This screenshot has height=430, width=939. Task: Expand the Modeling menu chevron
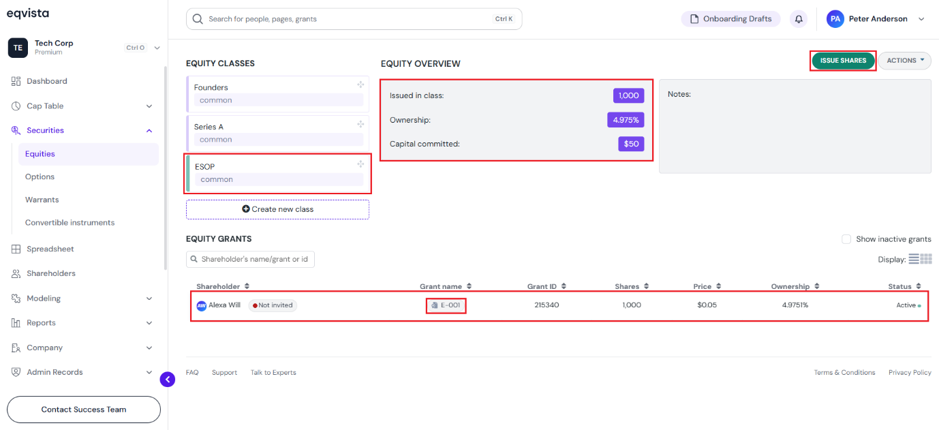click(x=149, y=298)
